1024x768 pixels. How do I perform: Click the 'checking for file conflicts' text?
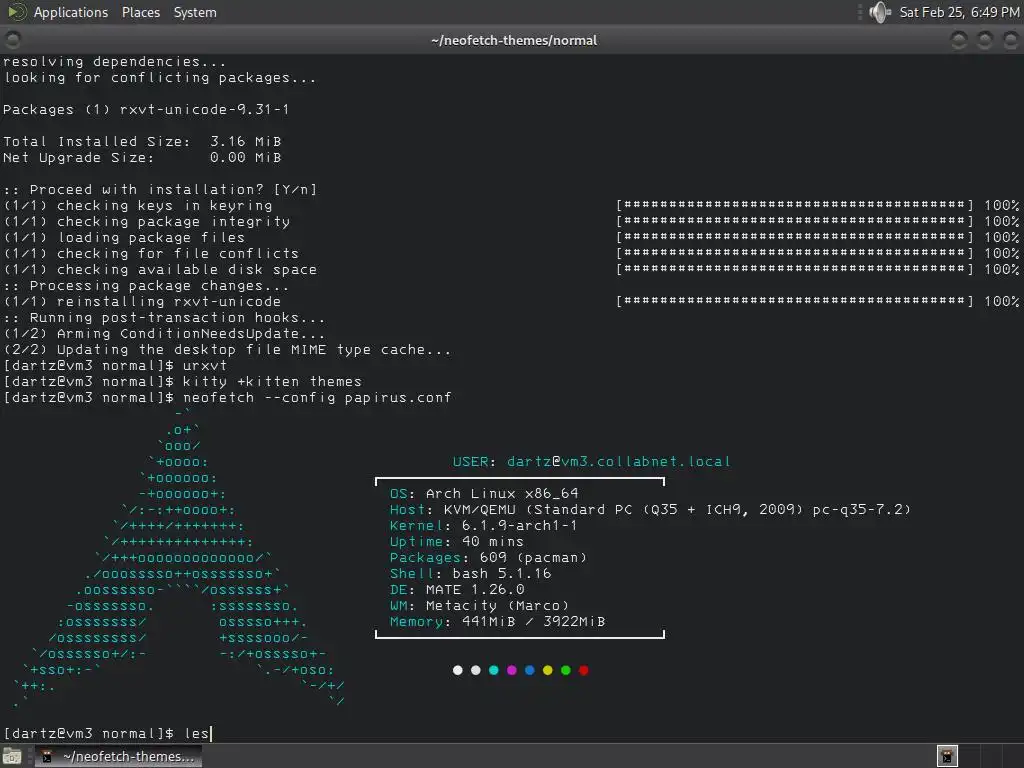tap(178, 253)
